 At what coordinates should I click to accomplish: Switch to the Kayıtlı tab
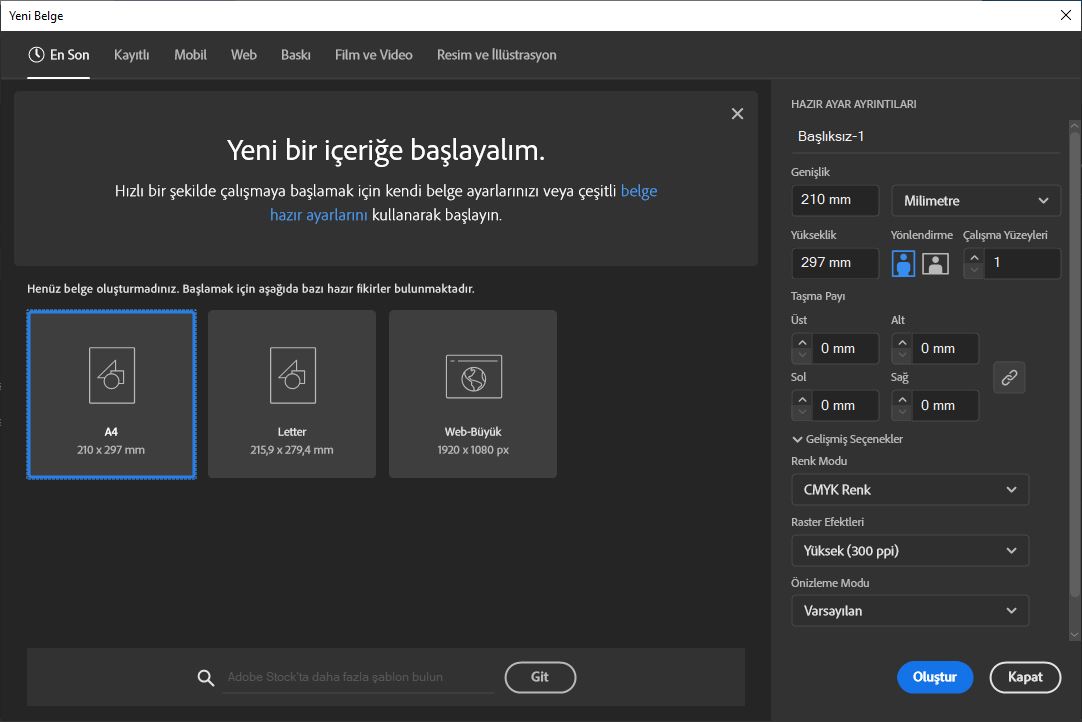click(131, 55)
